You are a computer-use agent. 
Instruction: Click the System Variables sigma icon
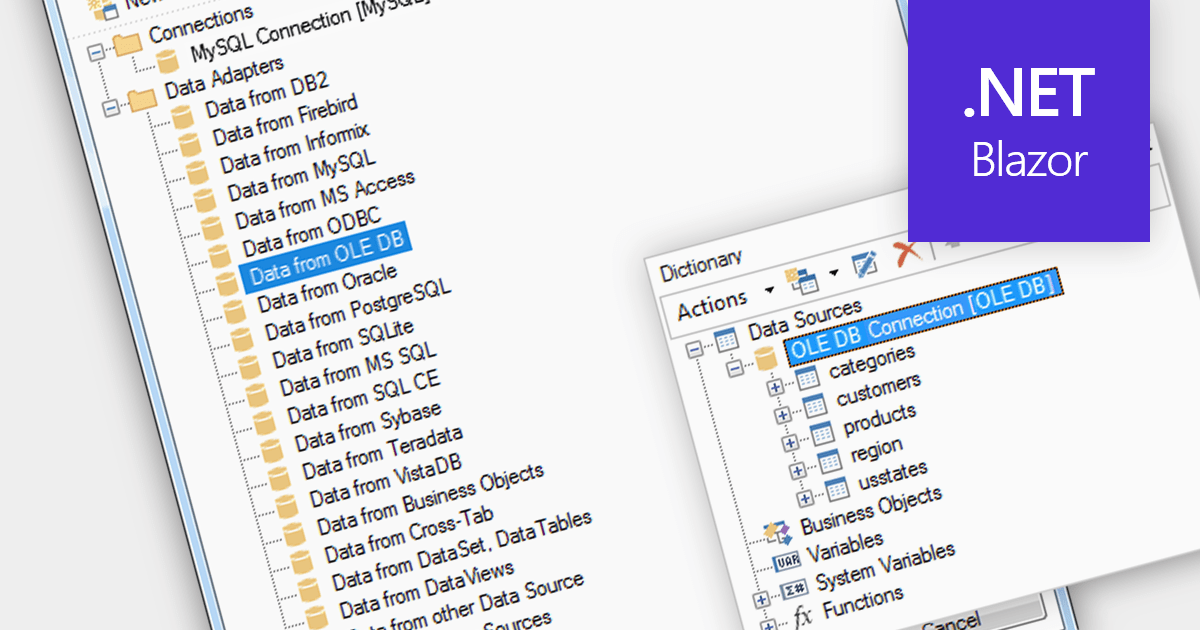pos(793,588)
